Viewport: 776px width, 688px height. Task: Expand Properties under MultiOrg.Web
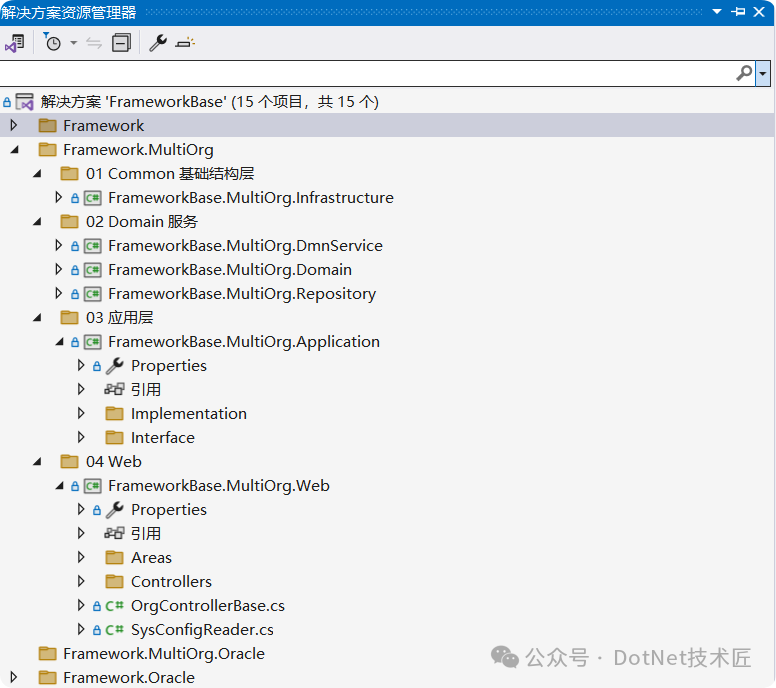81,509
